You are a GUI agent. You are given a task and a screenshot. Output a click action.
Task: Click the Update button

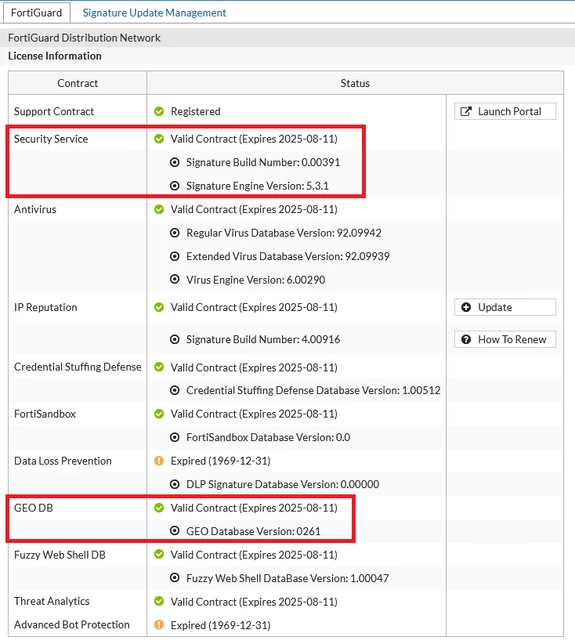click(505, 307)
